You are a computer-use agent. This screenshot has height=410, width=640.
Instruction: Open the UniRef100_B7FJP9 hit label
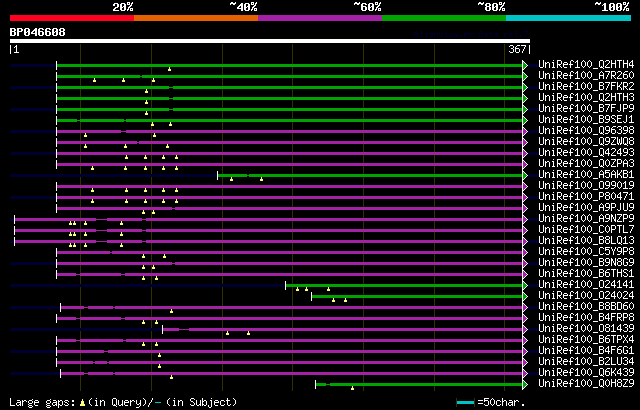pos(586,109)
